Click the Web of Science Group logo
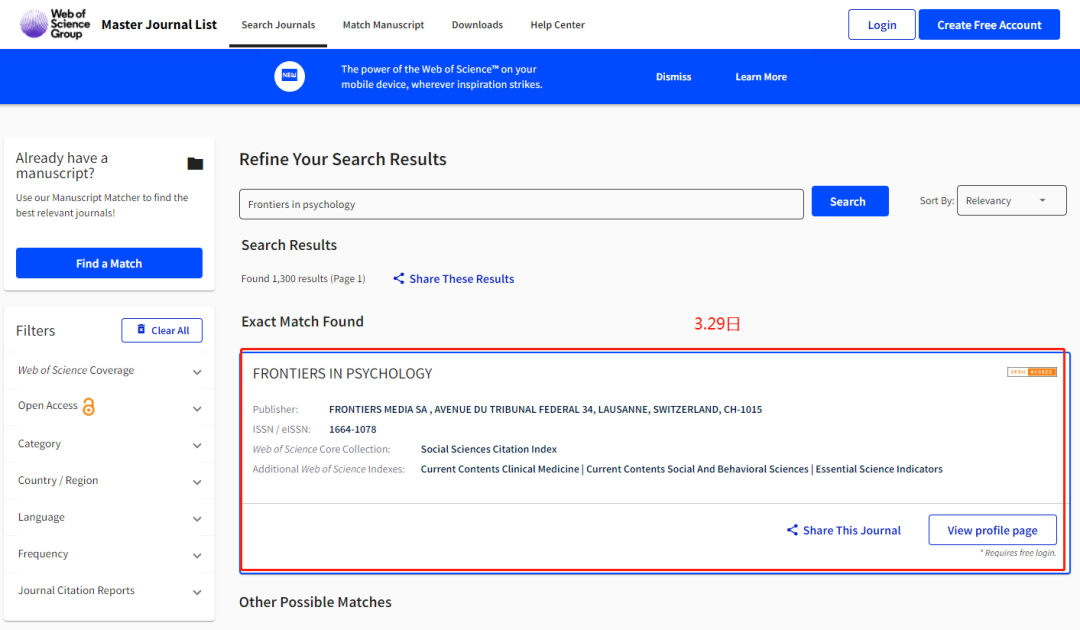Image resolution: width=1080 pixels, height=630 pixels. coord(55,24)
